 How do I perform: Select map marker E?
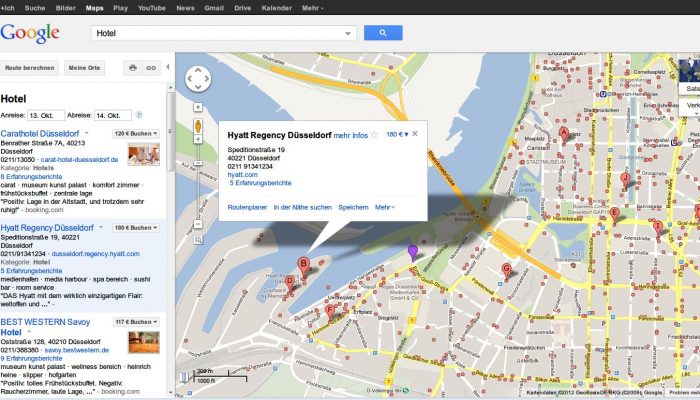click(x=614, y=214)
